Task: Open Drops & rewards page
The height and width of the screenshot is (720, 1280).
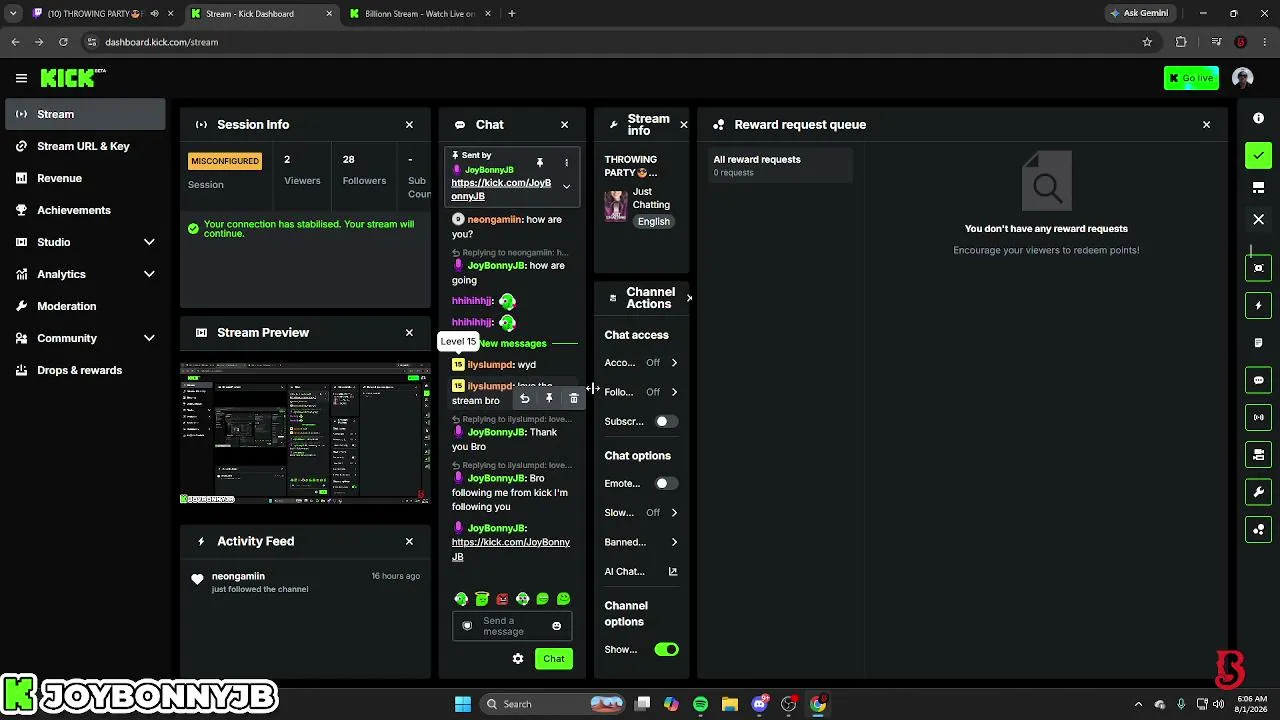Action: pyautogui.click(x=85, y=370)
